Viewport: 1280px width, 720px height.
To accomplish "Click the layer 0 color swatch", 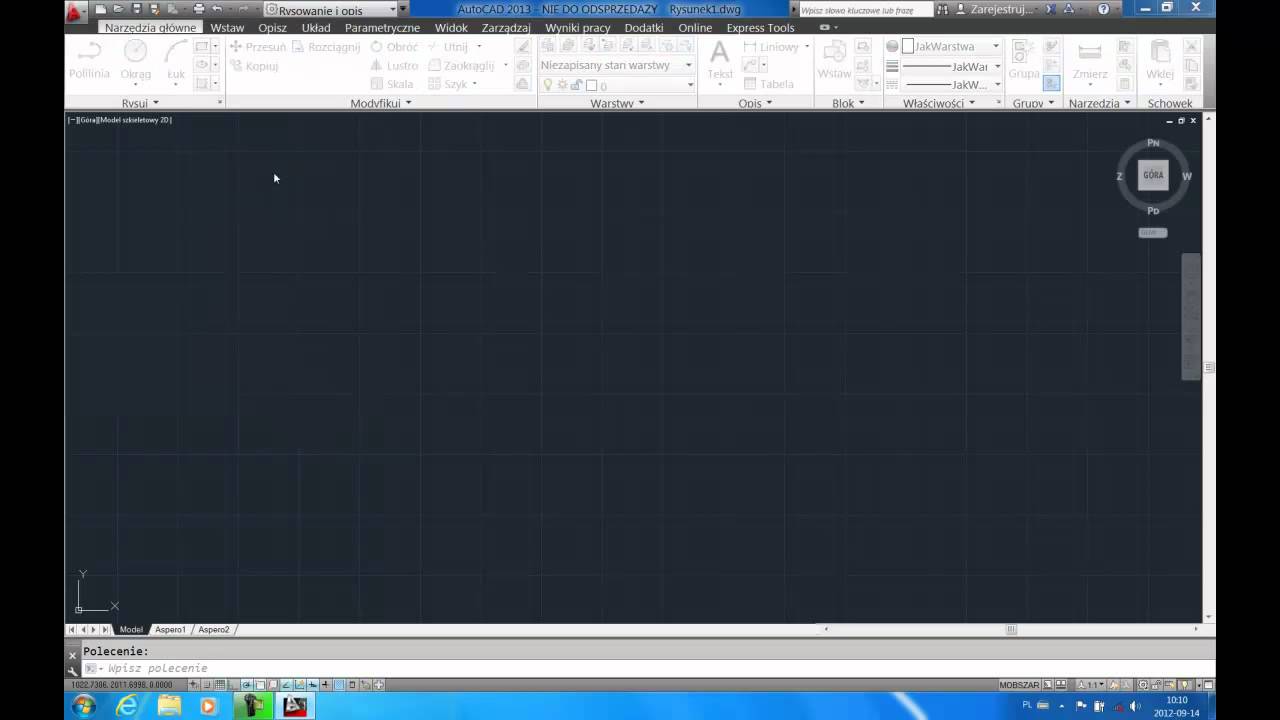I will pyautogui.click(x=591, y=86).
